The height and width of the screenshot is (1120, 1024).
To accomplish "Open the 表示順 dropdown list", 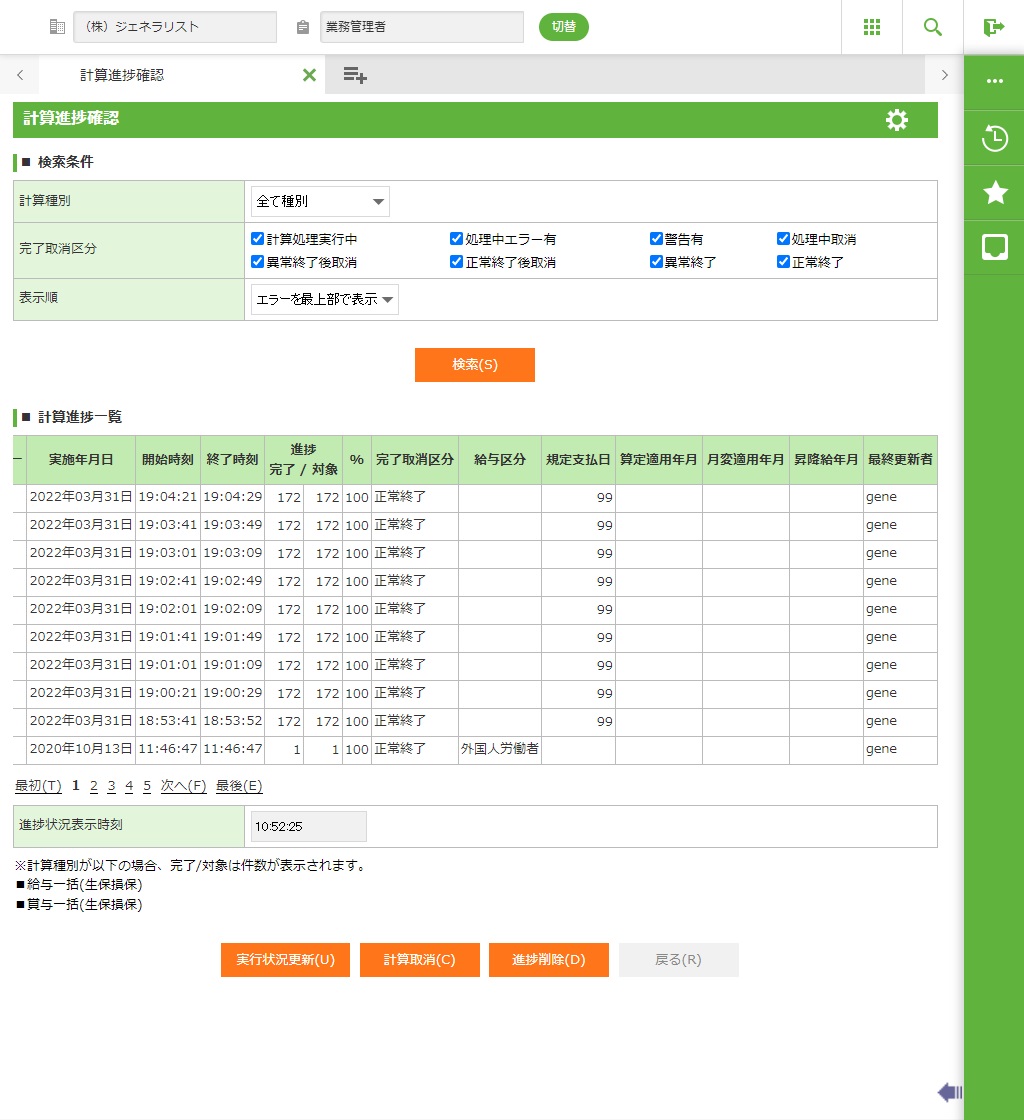I will point(325,299).
